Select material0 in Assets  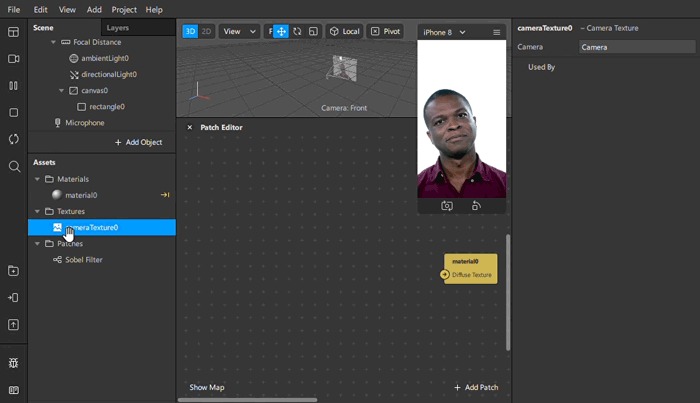[102, 195]
